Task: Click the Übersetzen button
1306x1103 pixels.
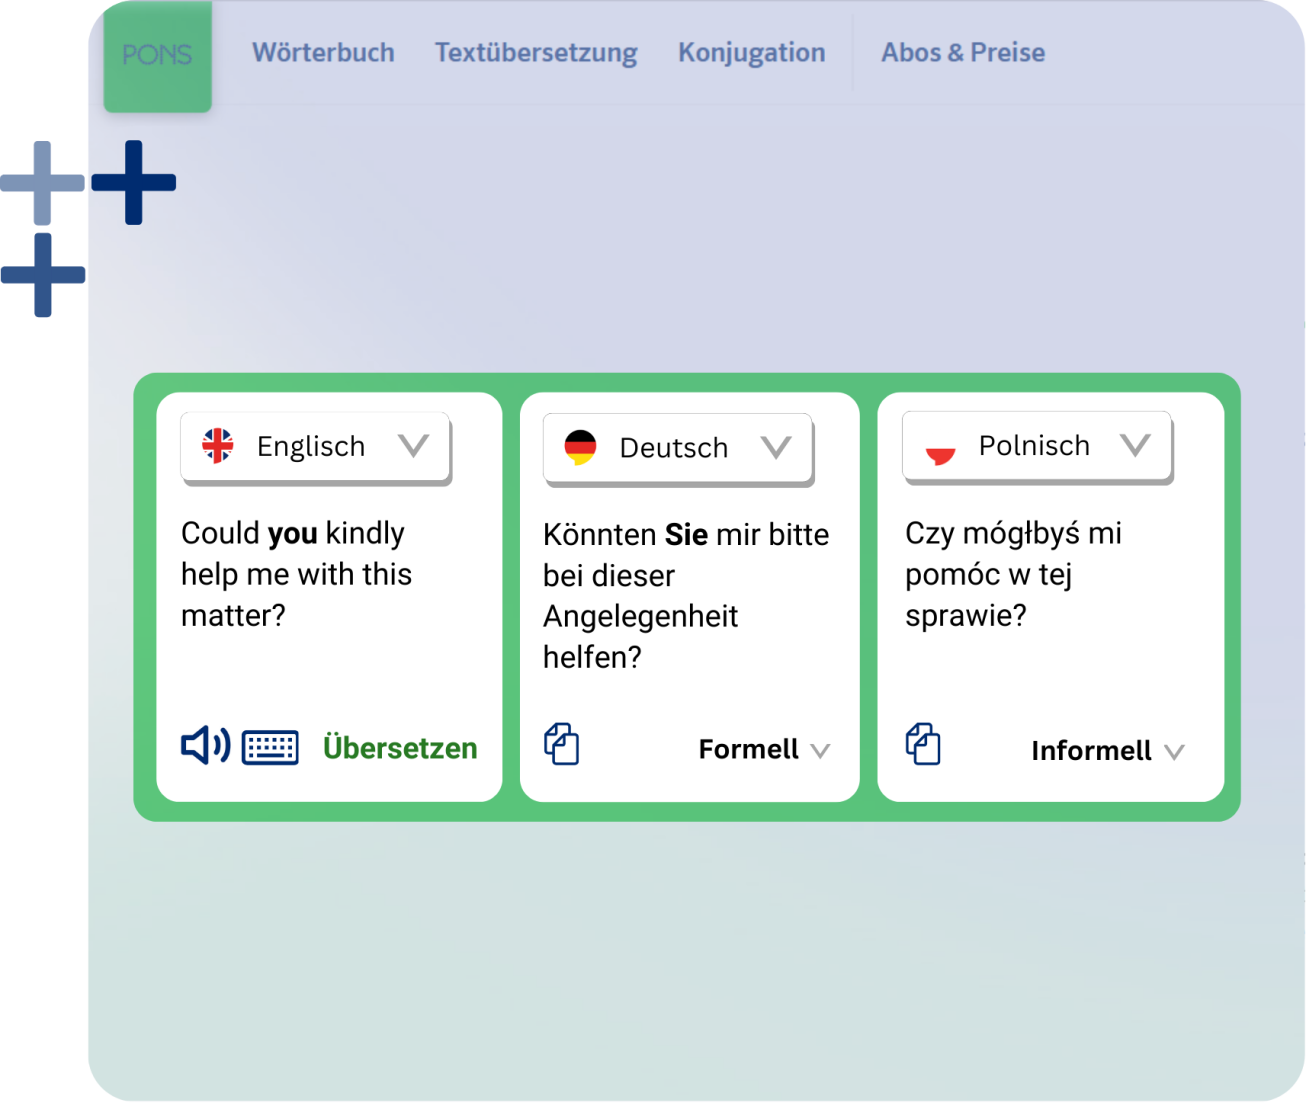Action: pos(400,747)
